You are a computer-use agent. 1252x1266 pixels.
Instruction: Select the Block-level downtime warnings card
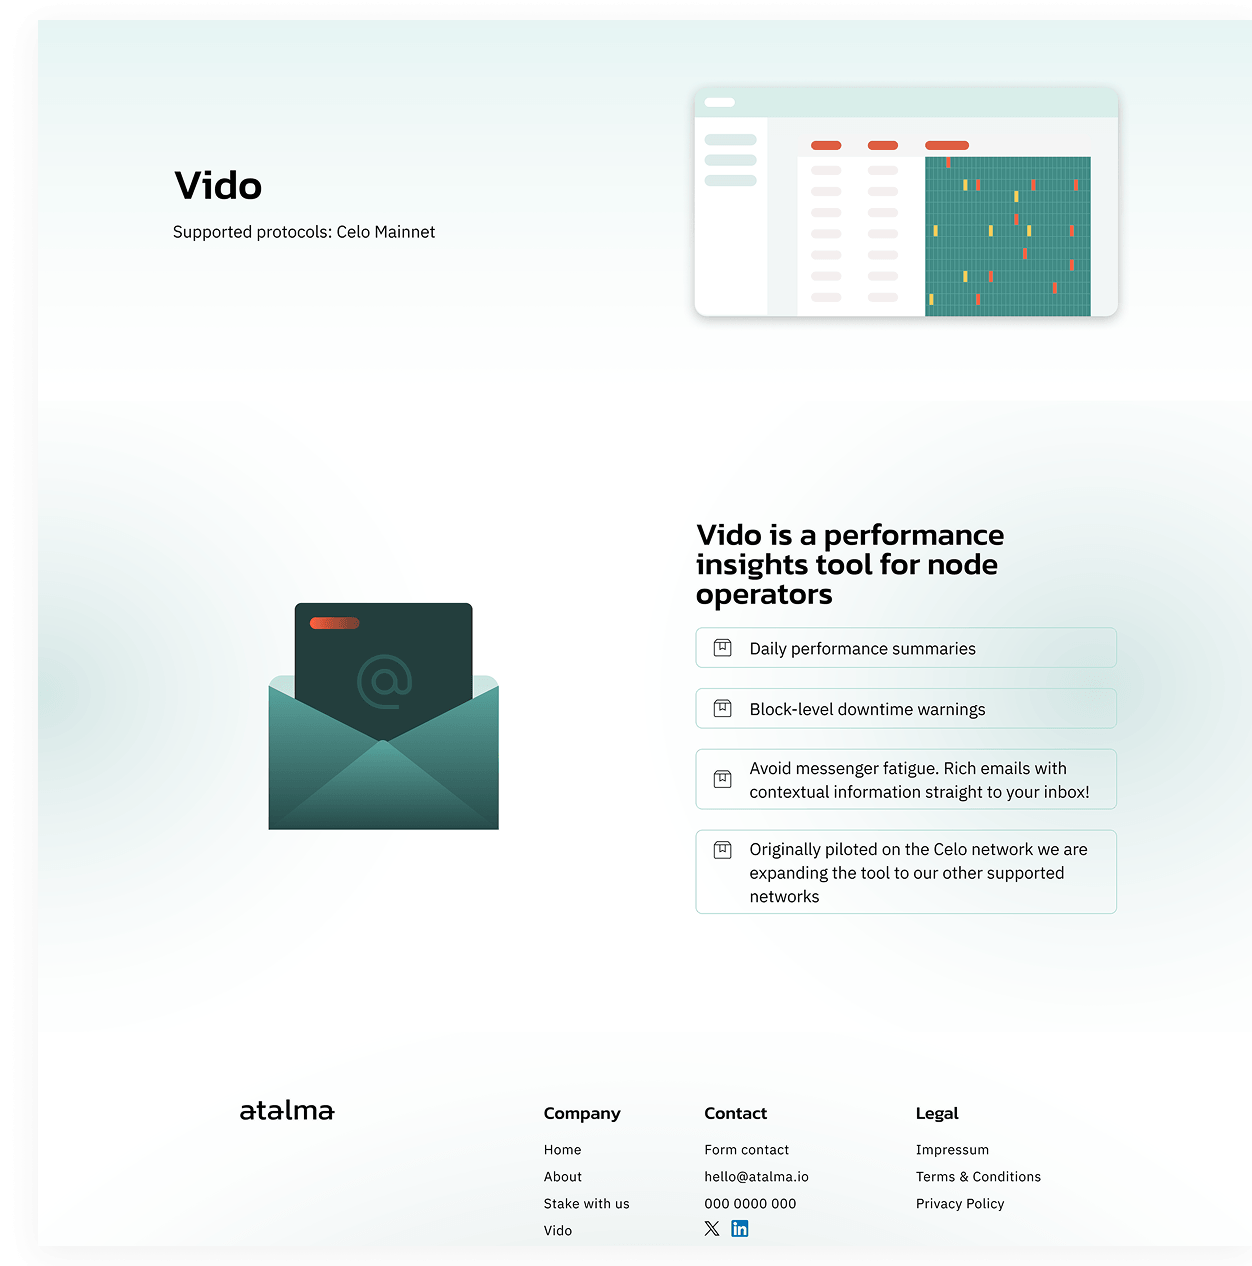tap(906, 709)
